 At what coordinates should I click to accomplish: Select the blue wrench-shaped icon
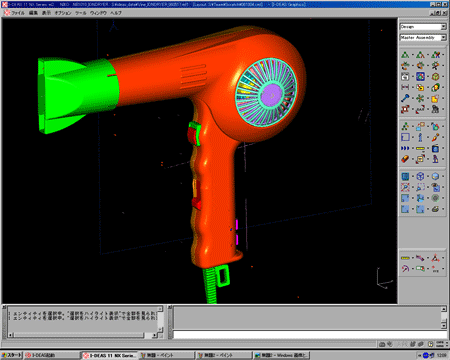point(405,98)
